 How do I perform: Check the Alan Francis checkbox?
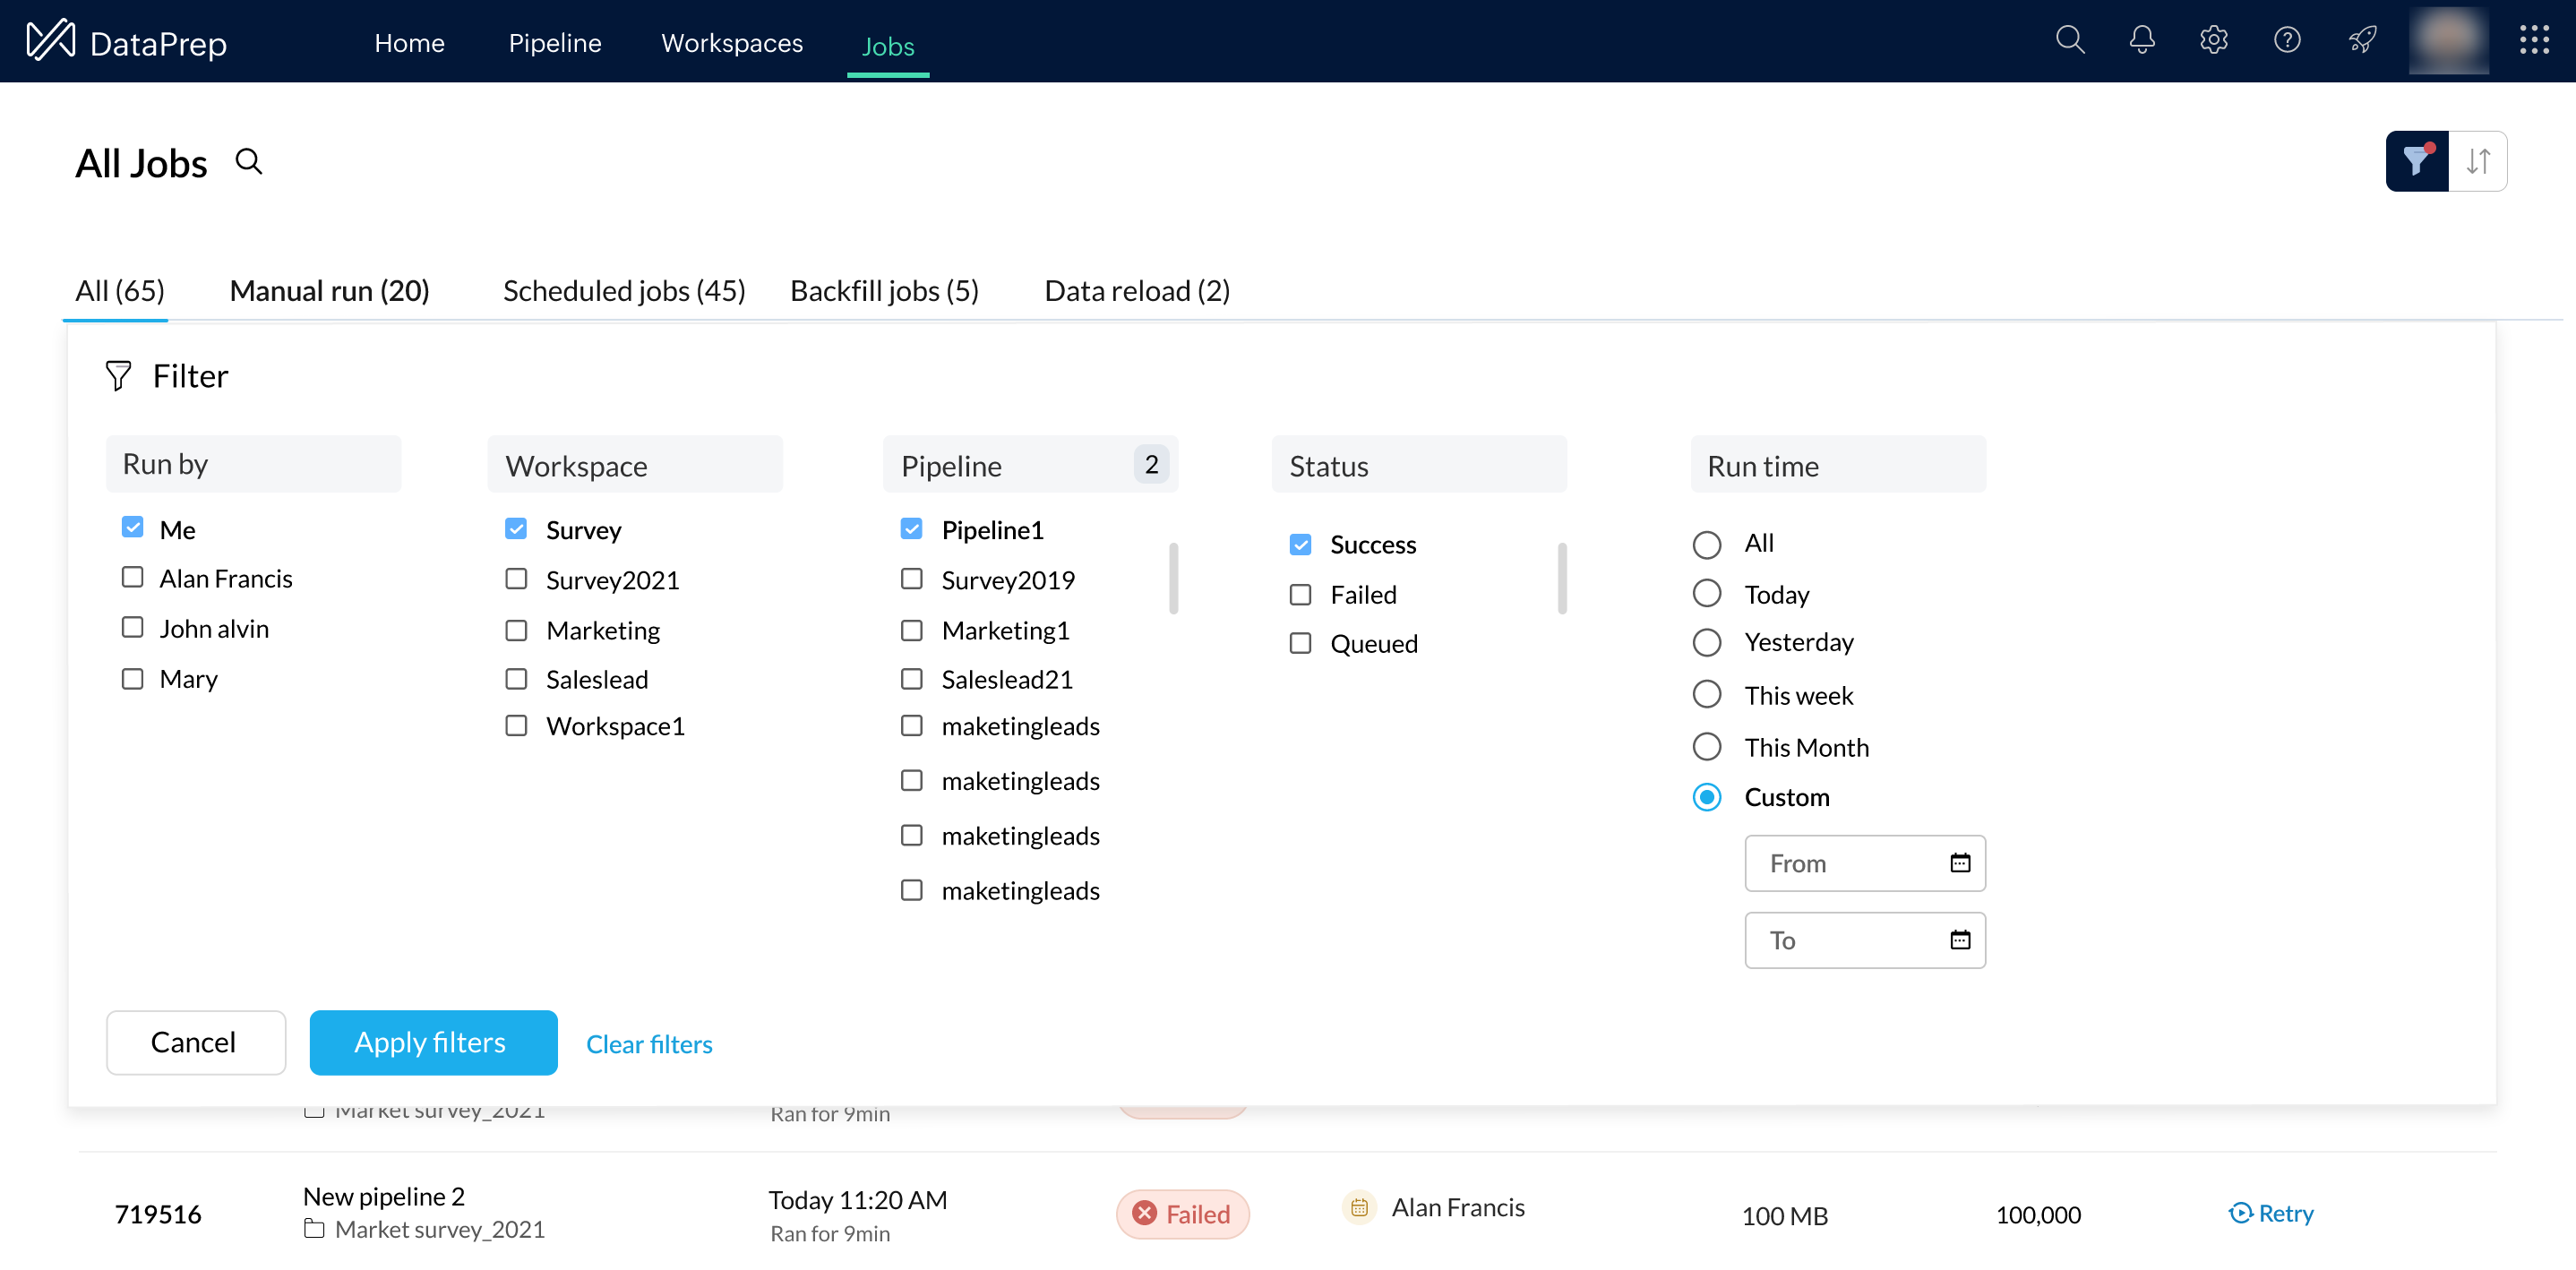point(132,578)
